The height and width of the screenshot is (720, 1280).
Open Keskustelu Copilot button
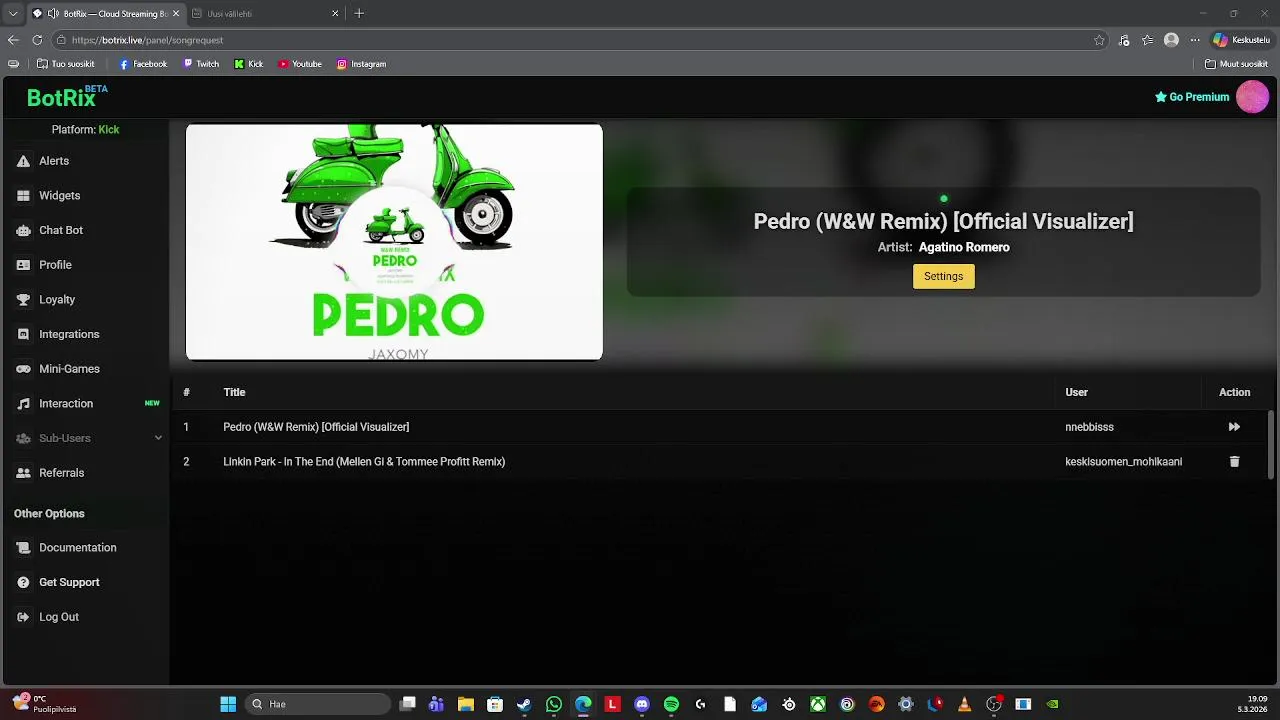coord(1241,40)
